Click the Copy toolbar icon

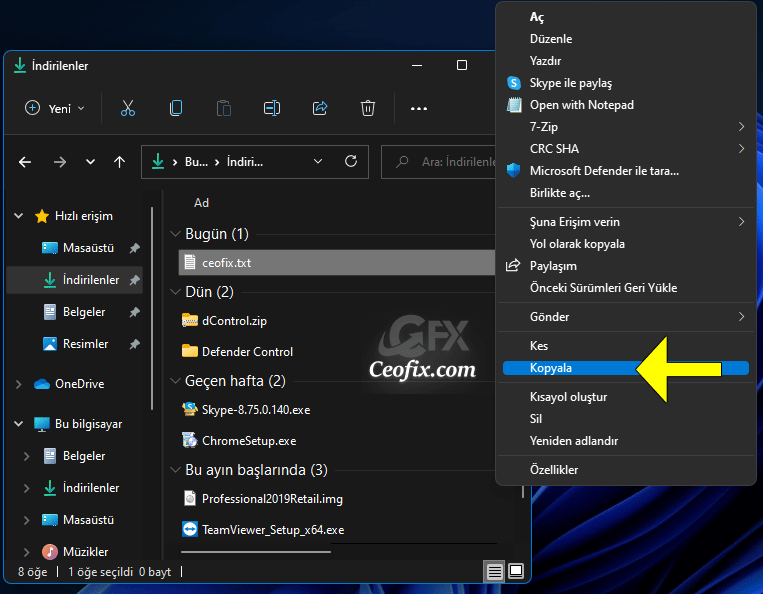176,108
